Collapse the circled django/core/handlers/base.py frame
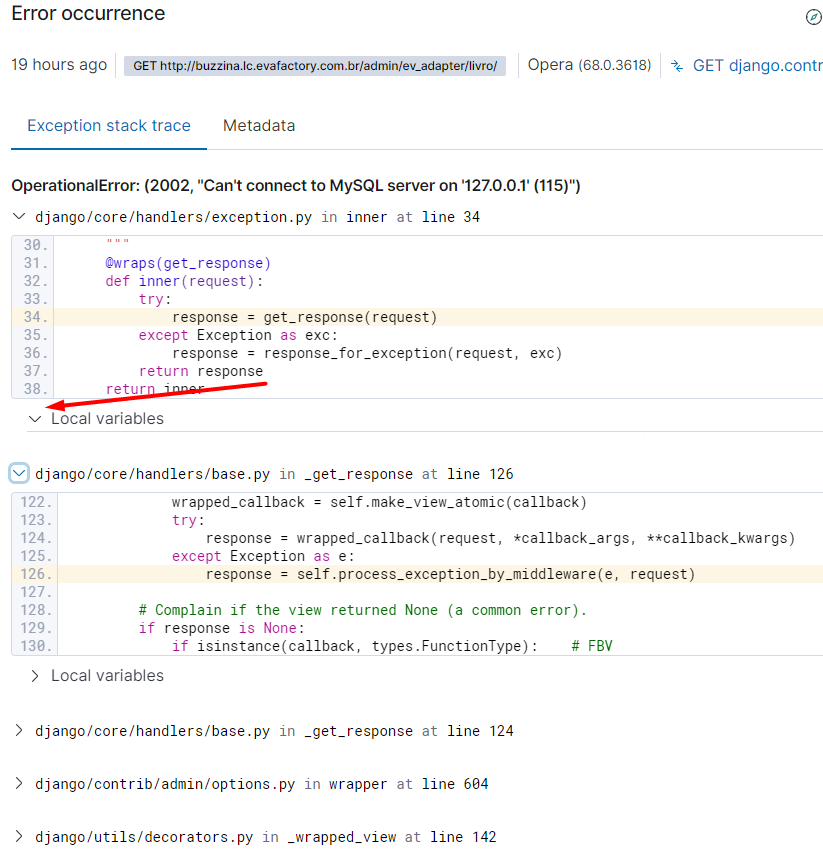 point(18,473)
